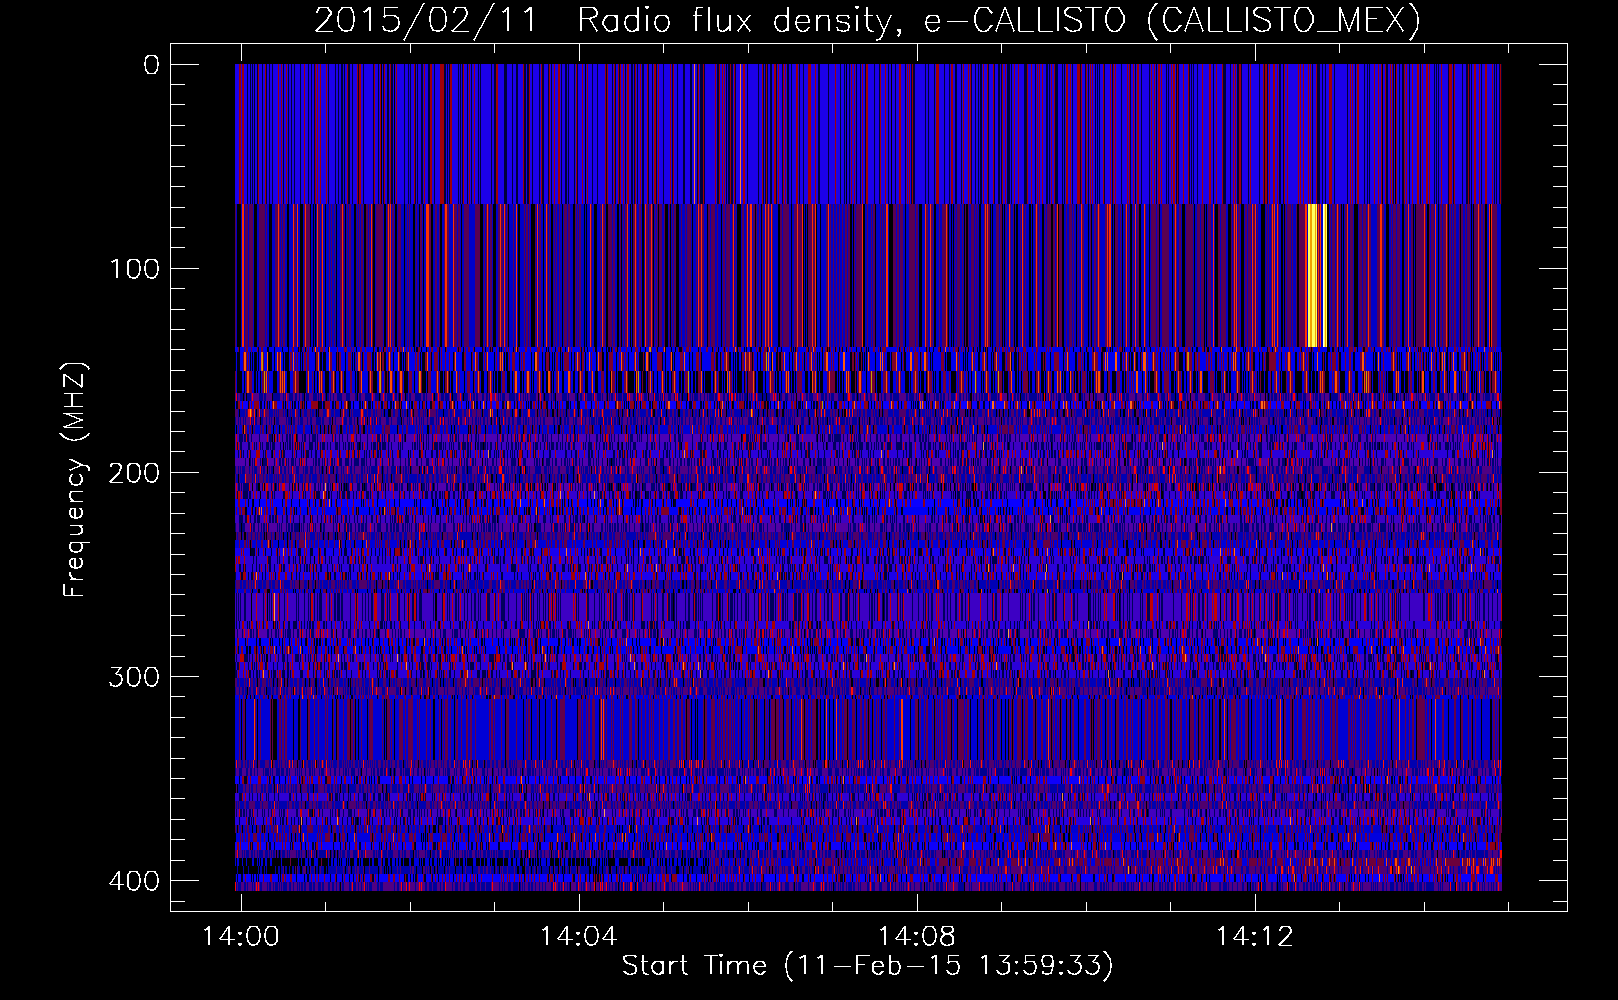The width and height of the screenshot is (1618, 1000).
Task: Click the 14:04 time tick label
Action: 578,936
